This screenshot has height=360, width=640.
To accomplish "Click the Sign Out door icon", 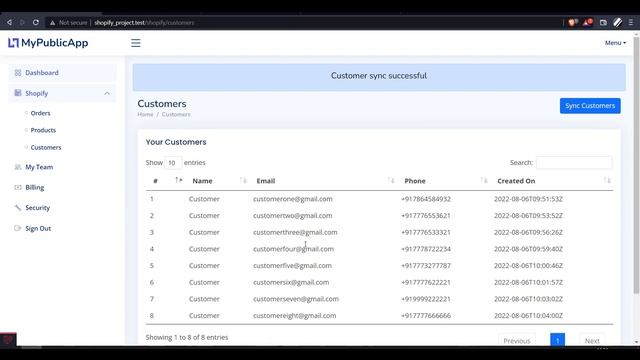I will coord(18,228).
